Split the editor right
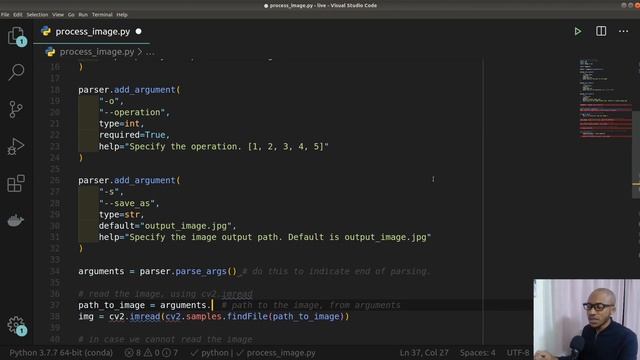Viewport: 640px width, 360px height. point(601,31)
